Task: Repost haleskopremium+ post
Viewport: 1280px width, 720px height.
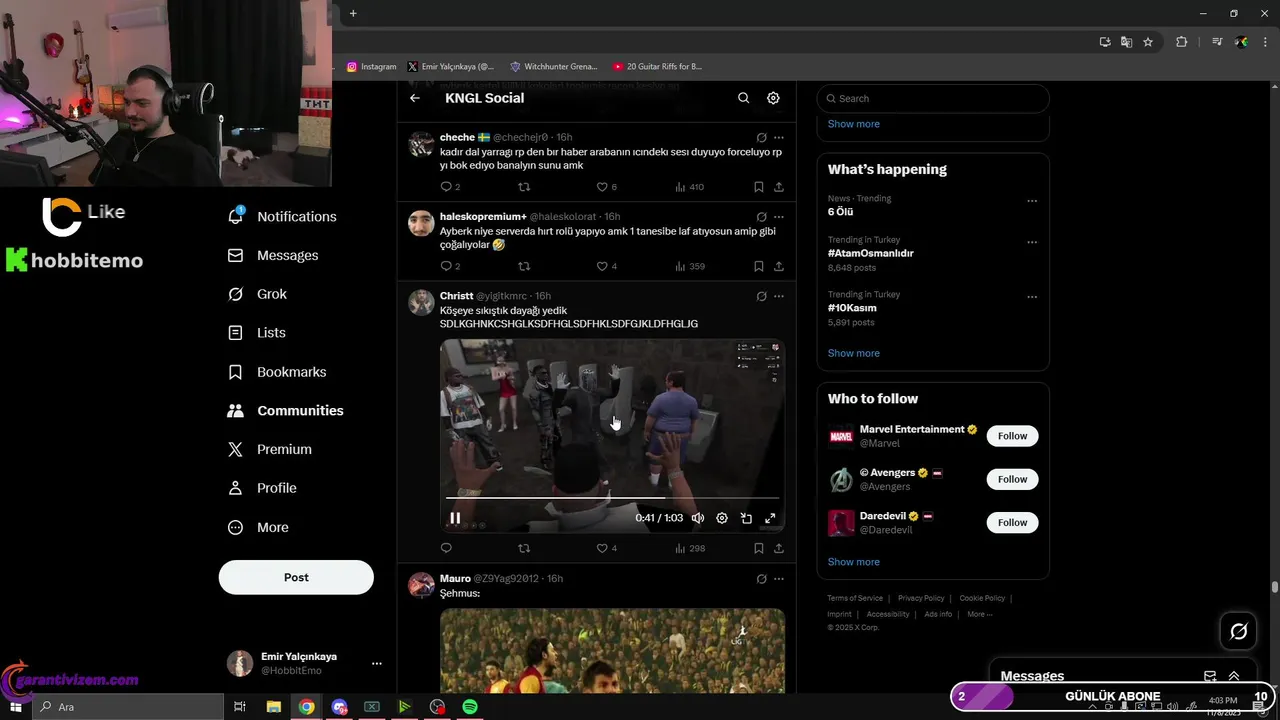Action: tap(524, 266)
